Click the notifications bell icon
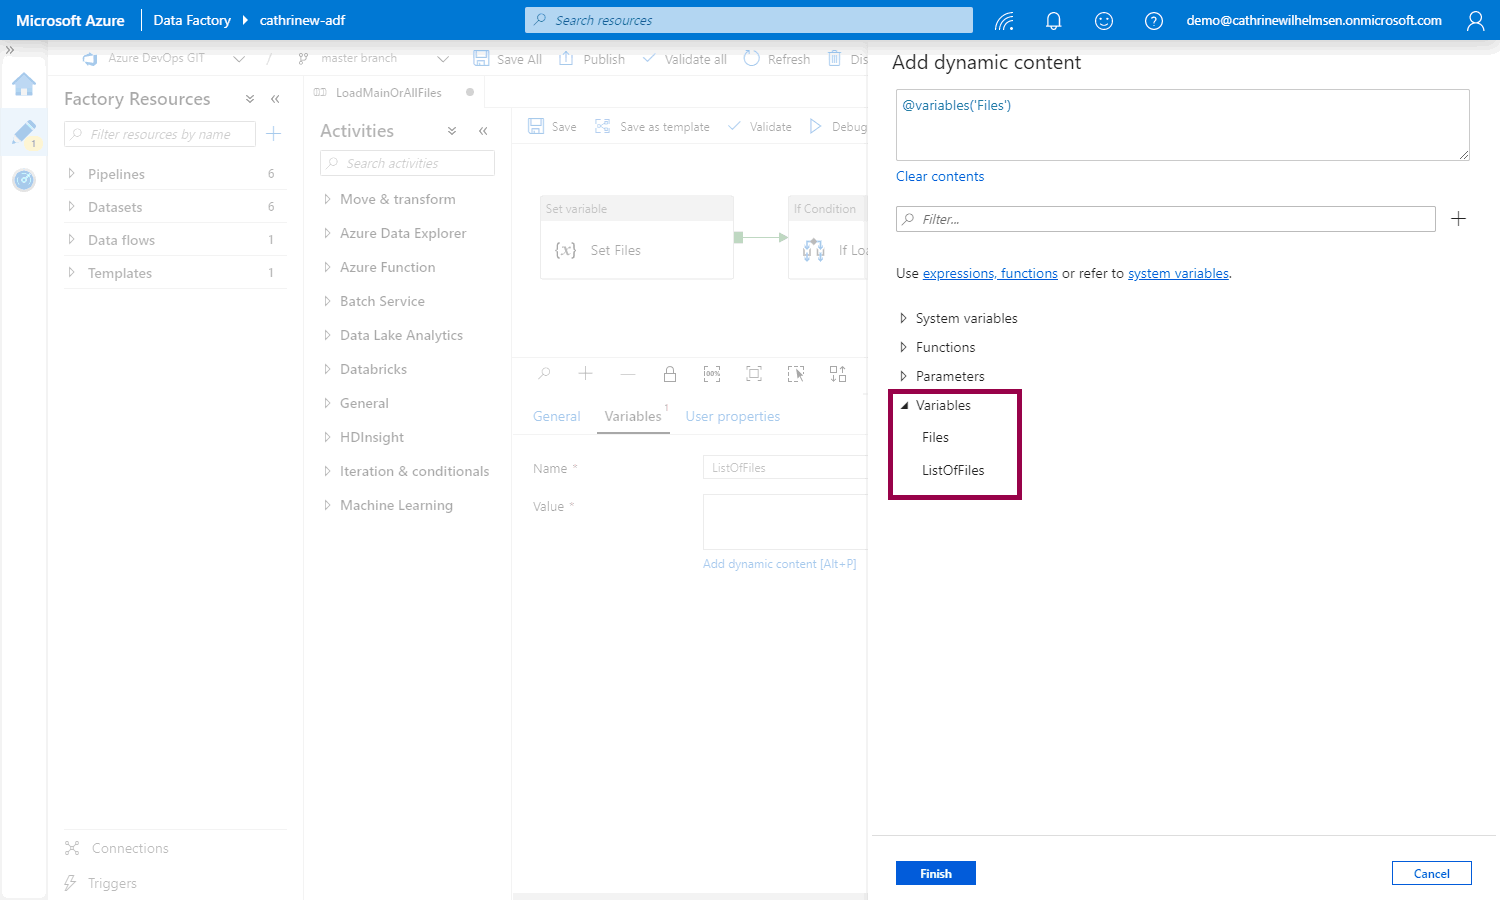1500x900 pixels. [1053, 20]
